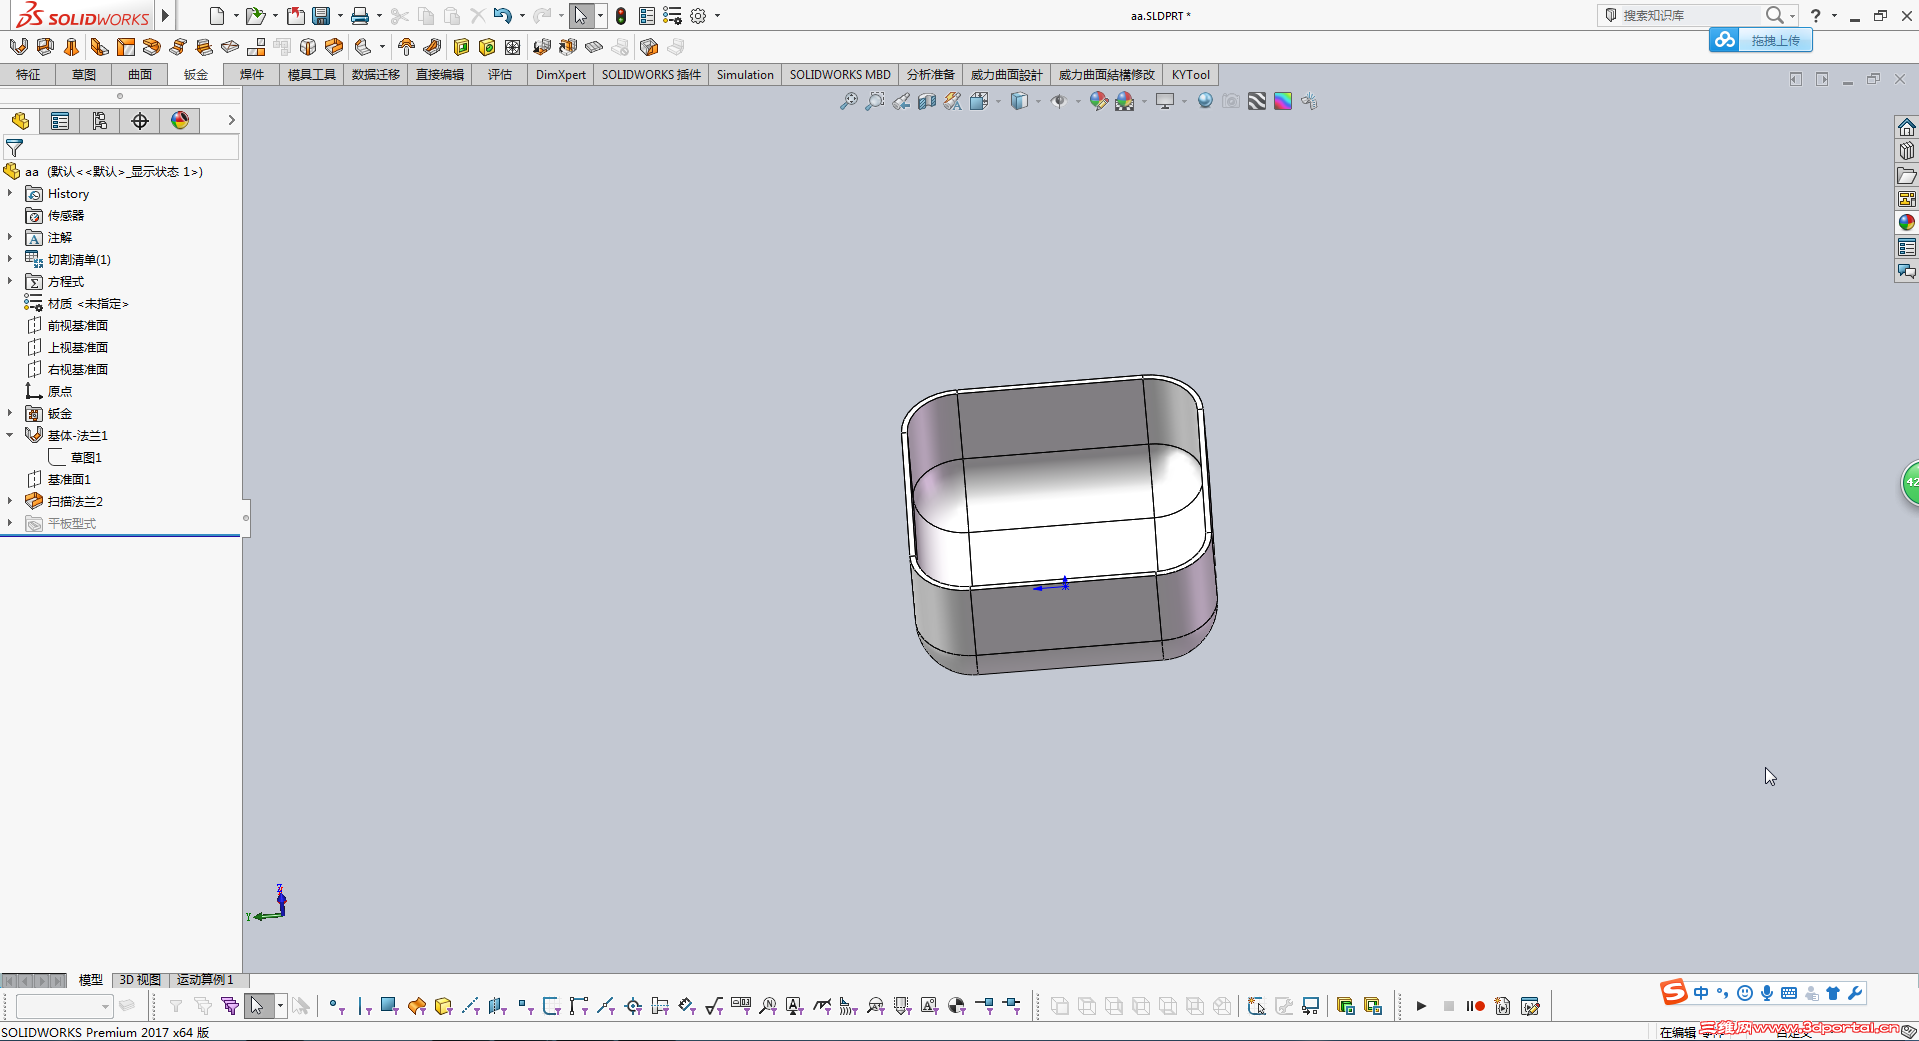This screenshot has width=1919, height=1041.
Task: Toggle the selection cursor filter button
Action: tap(257, 1006)
